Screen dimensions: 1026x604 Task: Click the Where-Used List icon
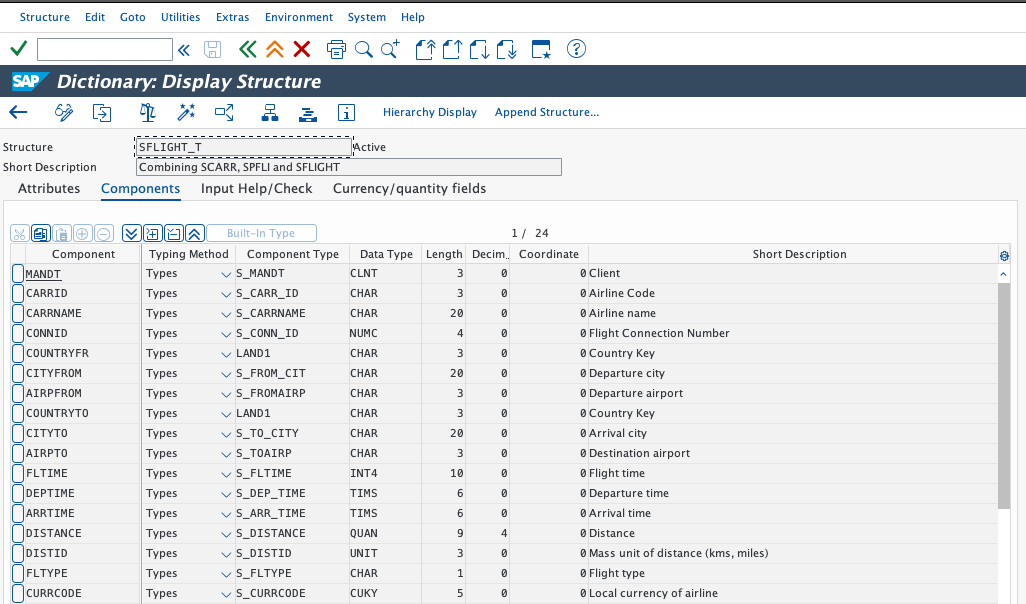pos(224,113)
